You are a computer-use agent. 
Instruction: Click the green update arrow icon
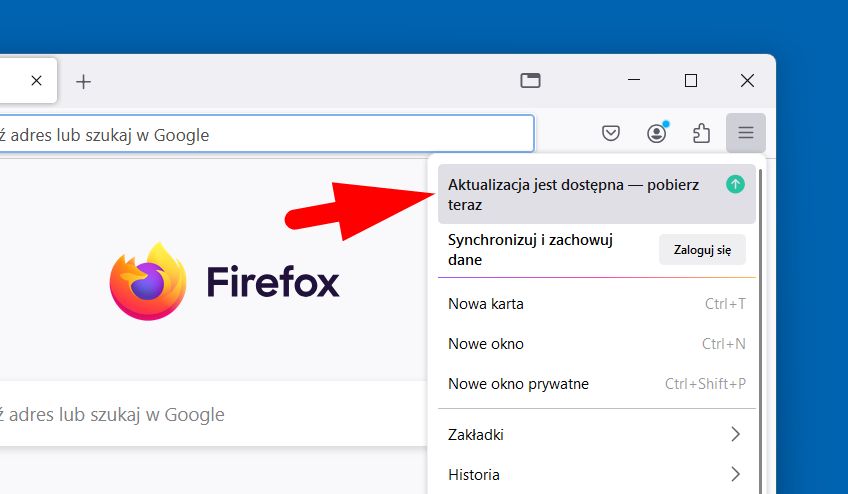[x=735, y=185]
